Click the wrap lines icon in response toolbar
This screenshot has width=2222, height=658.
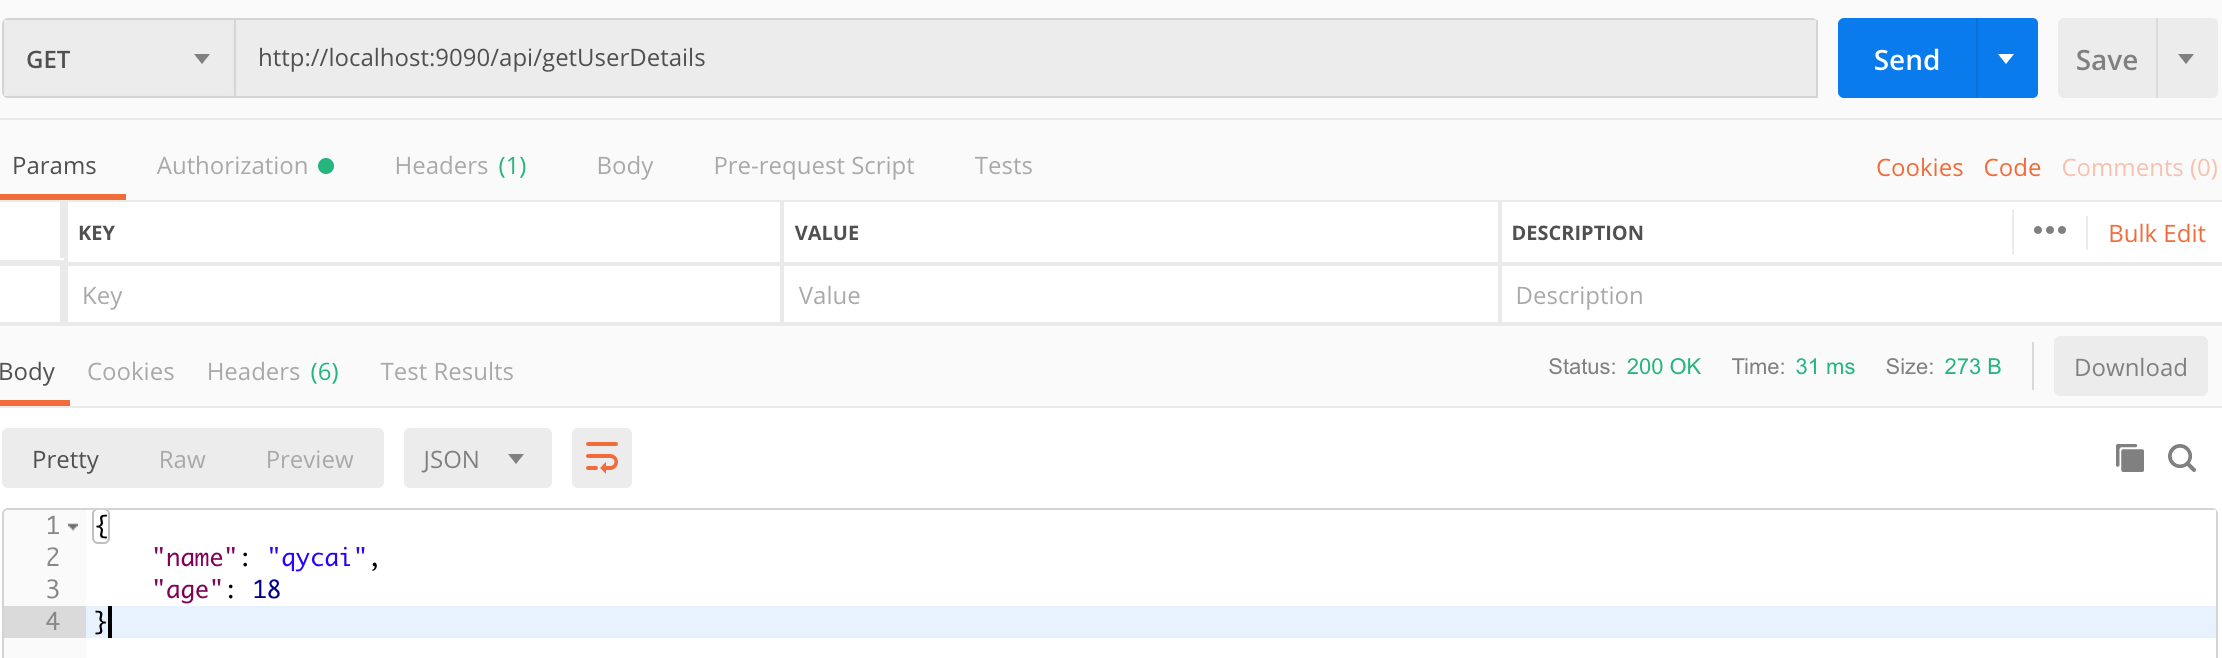point(601,458)
